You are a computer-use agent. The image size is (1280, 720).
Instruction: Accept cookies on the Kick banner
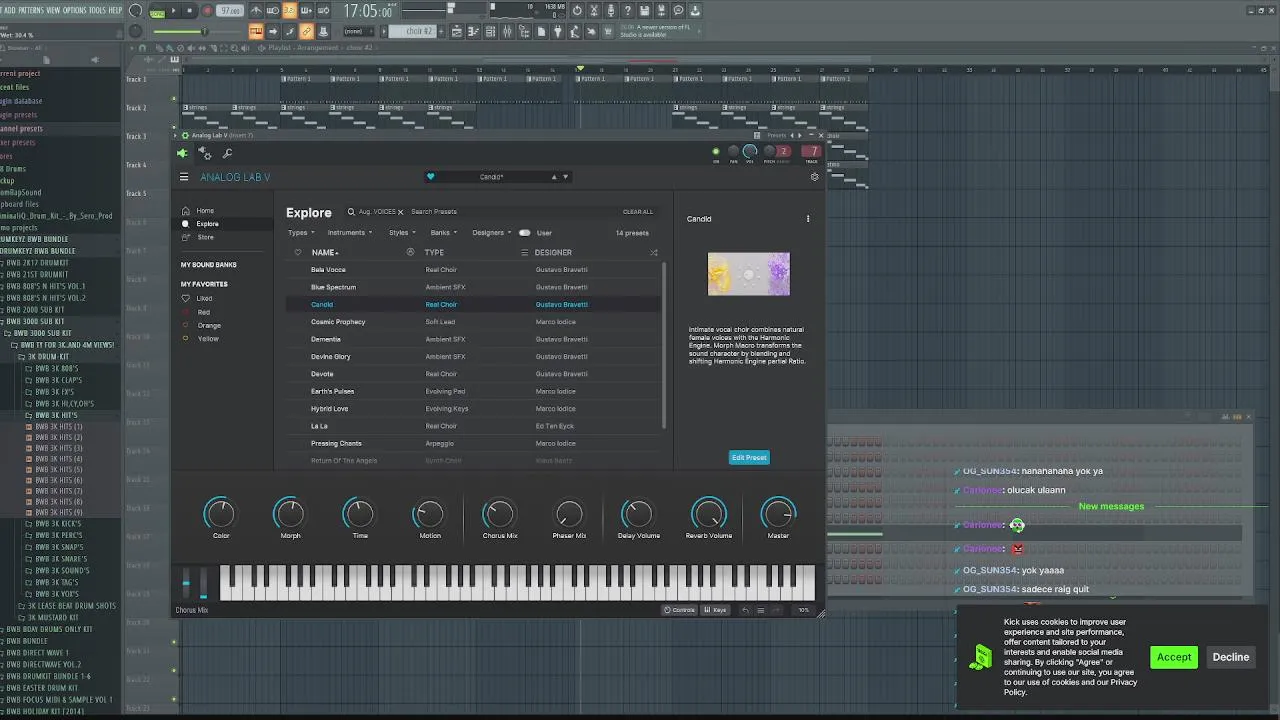coord(1174,657)
